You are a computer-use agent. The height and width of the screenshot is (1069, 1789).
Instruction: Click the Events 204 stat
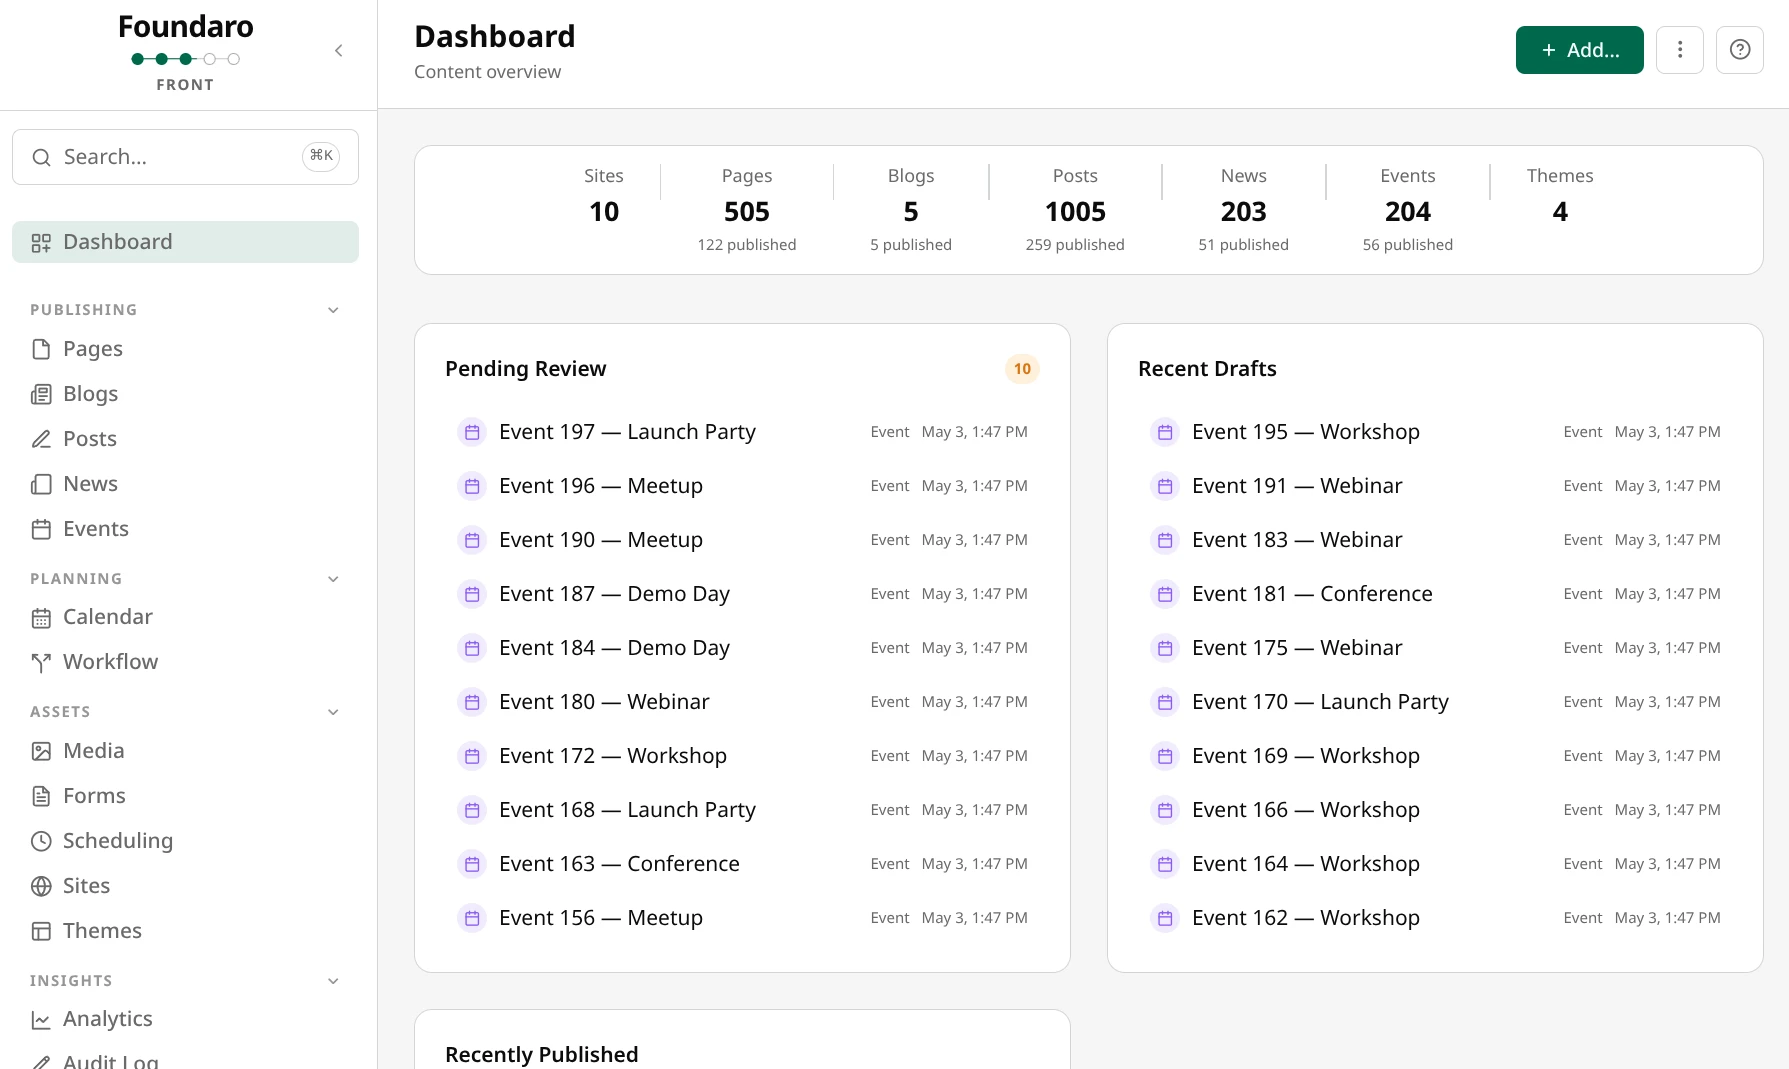pyautogui.click(x=1407, y=210)
